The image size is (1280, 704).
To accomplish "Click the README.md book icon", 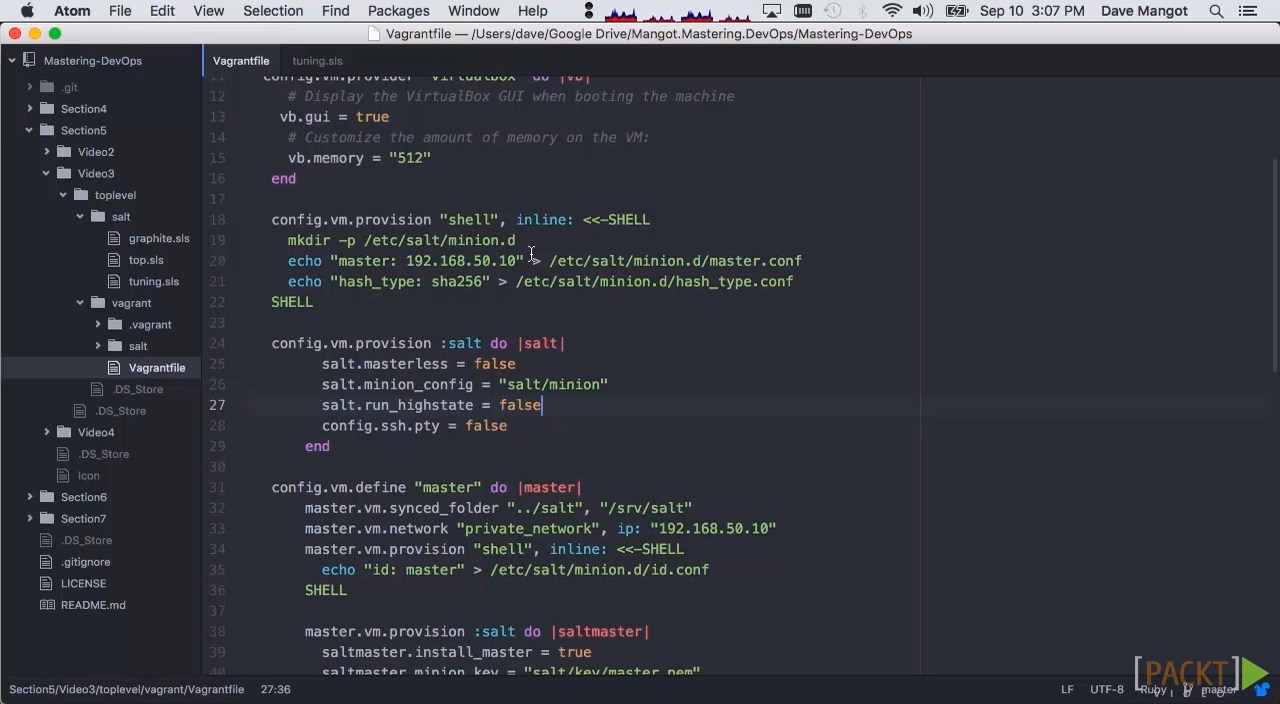I will pyautogui.click(x=47, y=605).
